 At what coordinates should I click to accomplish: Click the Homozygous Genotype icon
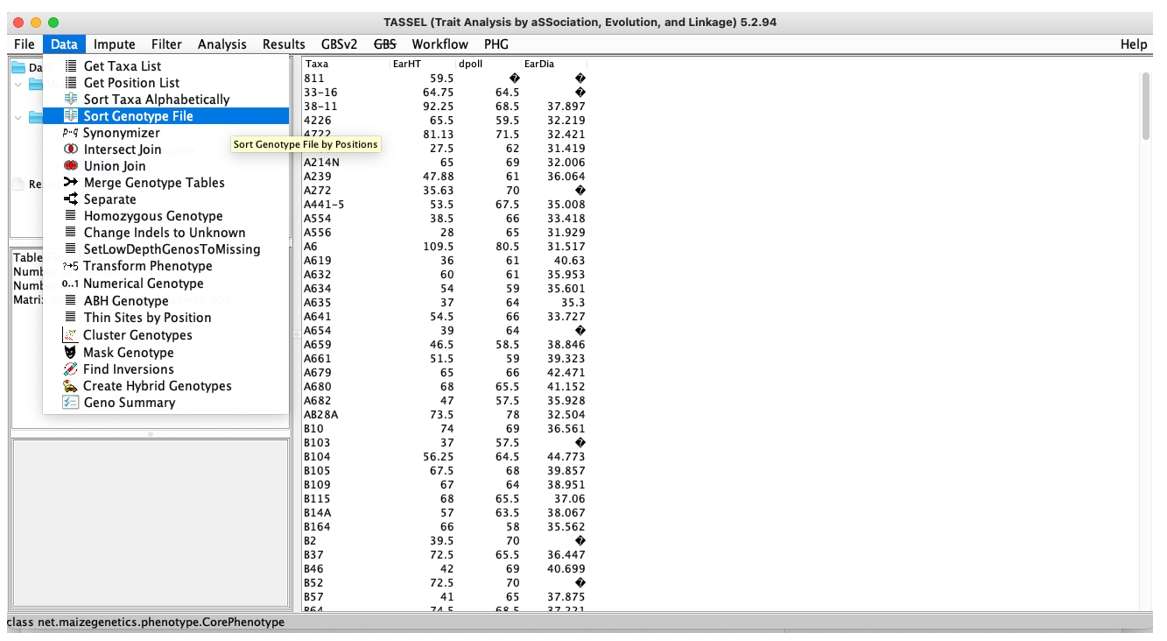71,215
